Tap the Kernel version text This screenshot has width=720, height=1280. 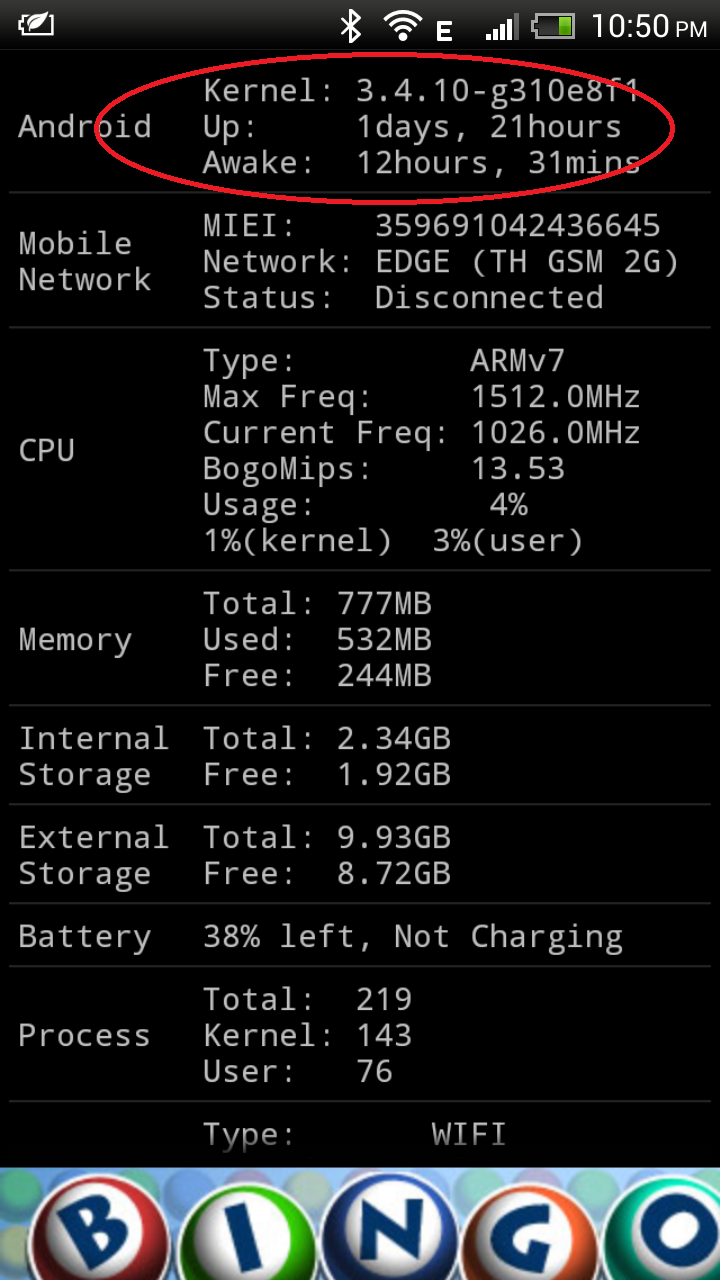497,91
